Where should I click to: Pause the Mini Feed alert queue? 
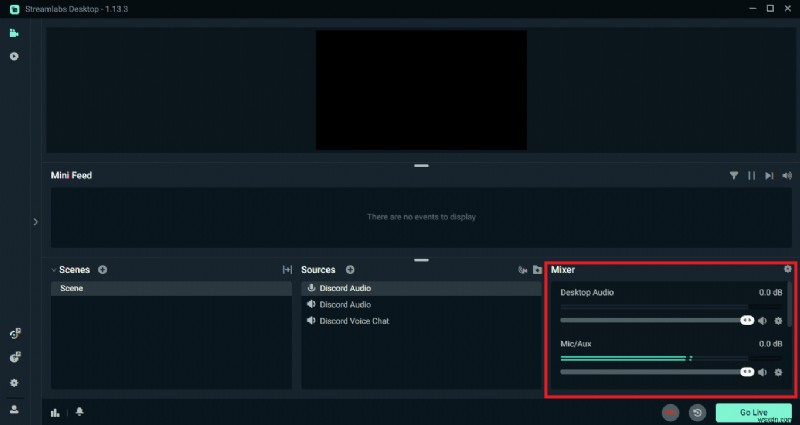pyautogui.click(x=752, y=176)
